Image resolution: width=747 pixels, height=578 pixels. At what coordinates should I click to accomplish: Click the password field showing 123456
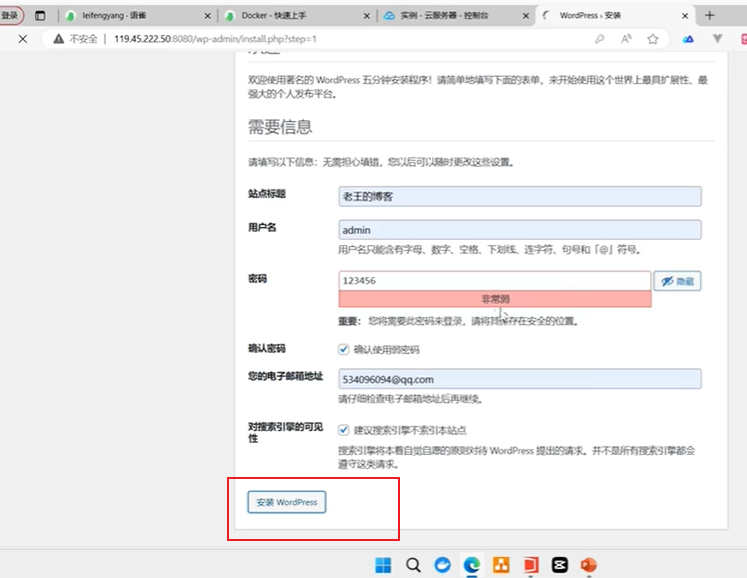[495, 281]
